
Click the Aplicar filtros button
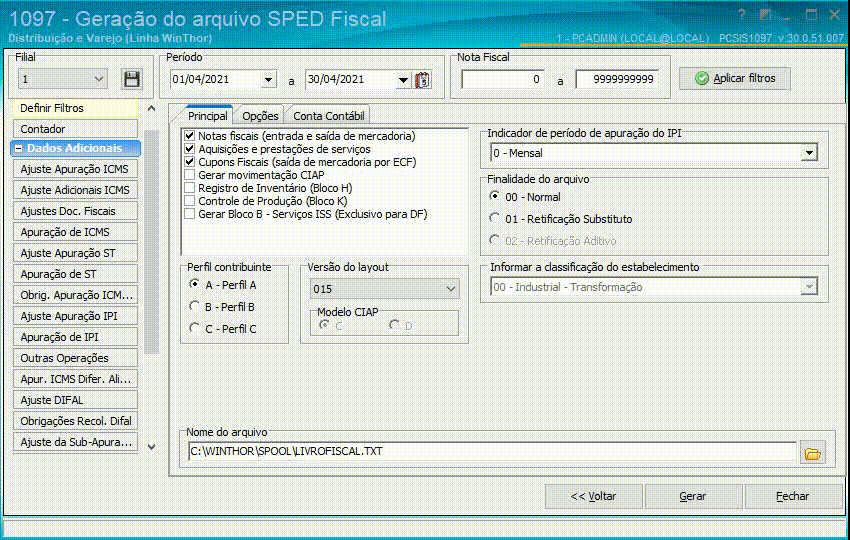point(735,79)
